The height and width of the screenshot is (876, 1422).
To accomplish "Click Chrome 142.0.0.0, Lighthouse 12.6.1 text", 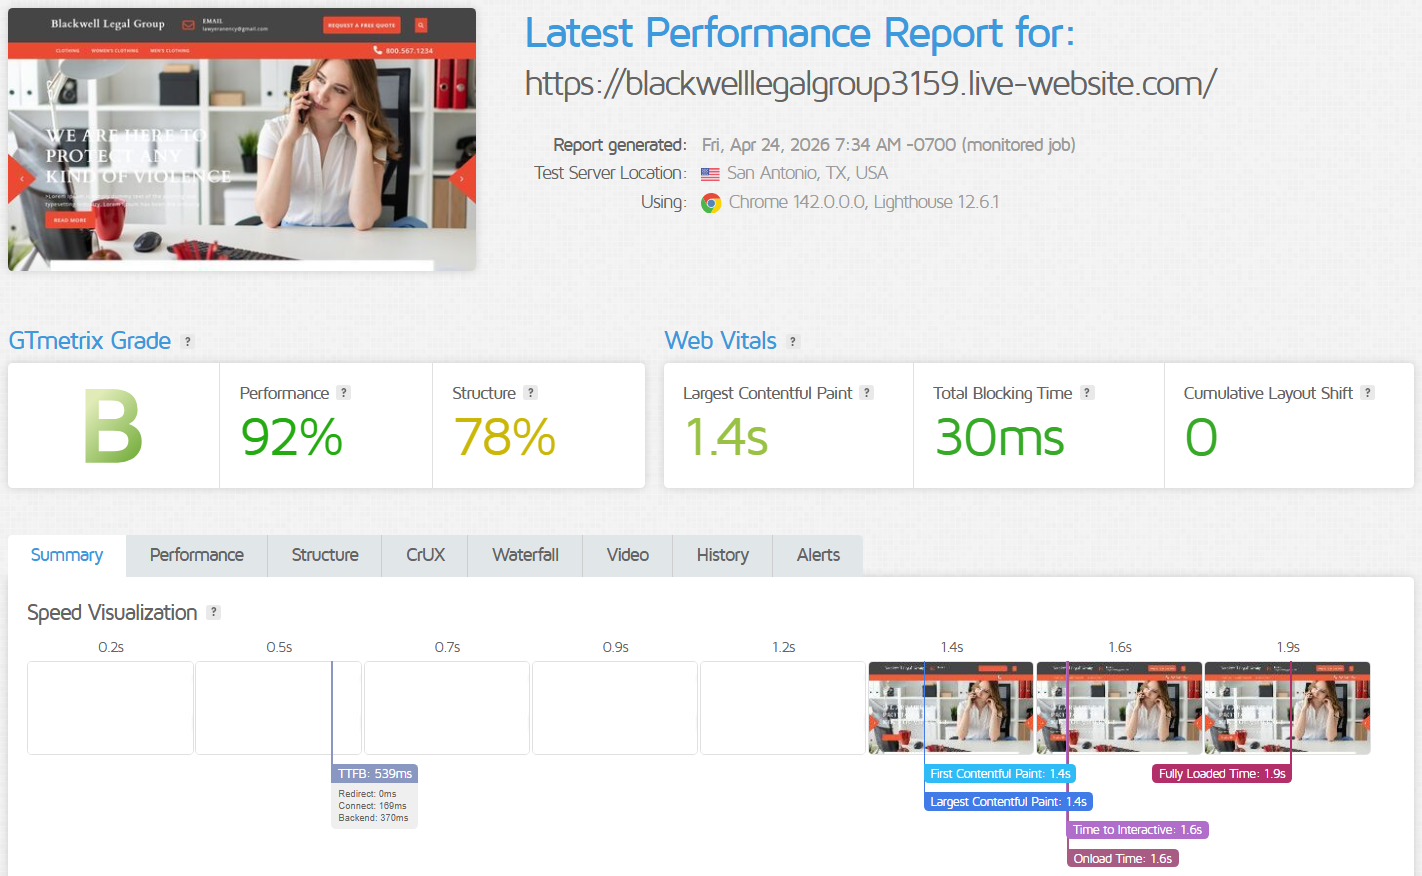I will point(864,202).
